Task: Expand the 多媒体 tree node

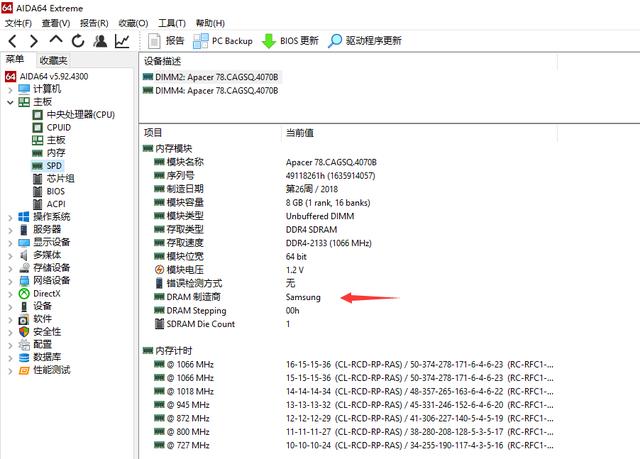Action: [10, 255]
